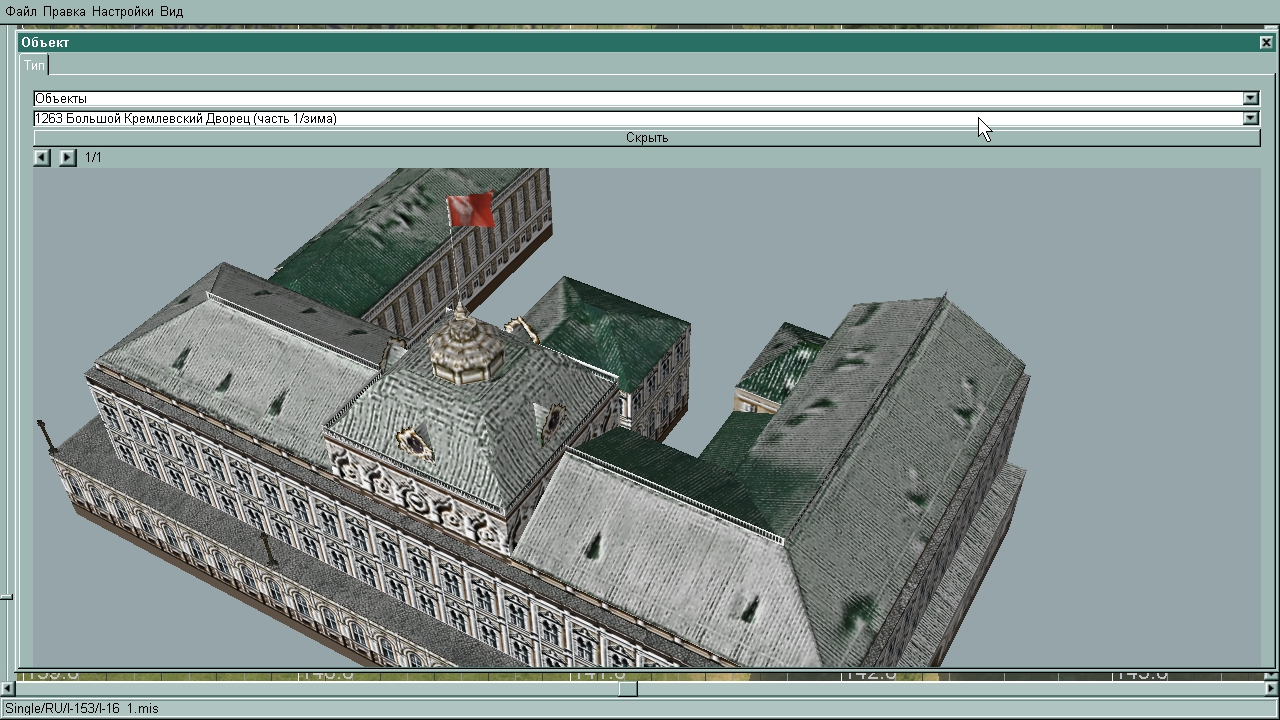Click the horizontal scrollbar thumb
The height and width of the screenshot is (720, 1280).
coord(627,689)
